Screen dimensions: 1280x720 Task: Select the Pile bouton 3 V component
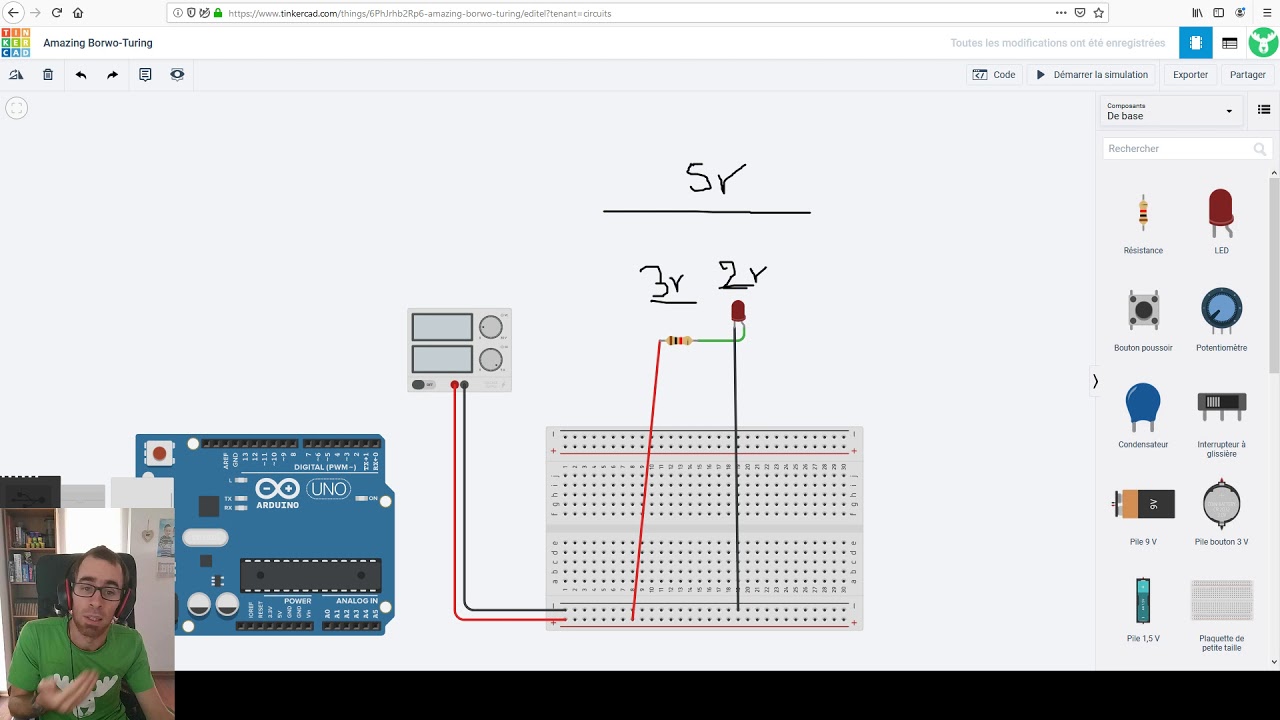(1221, 513)
